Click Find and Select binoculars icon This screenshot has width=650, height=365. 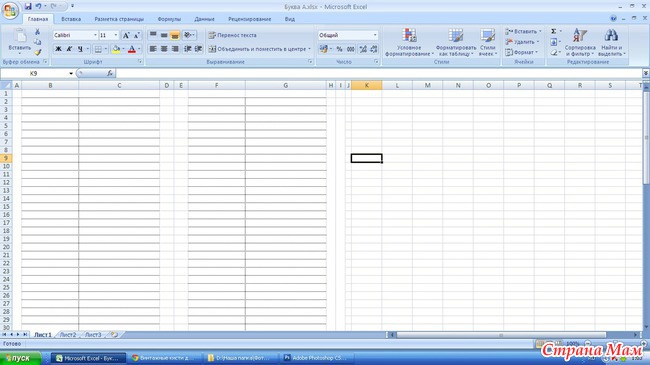611,36
